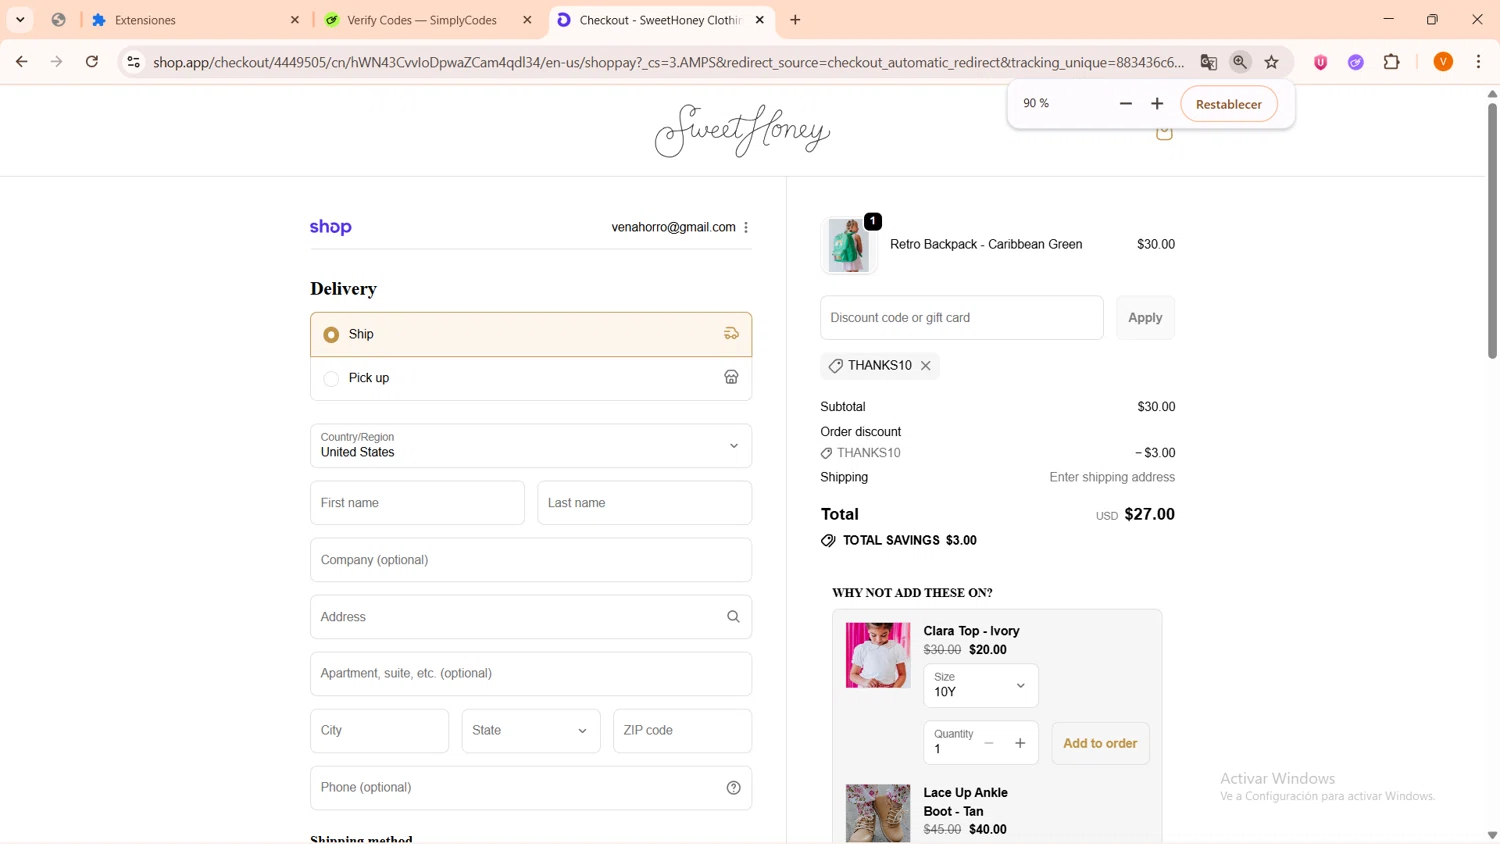Click the browser forward arrow
Image resolution: width=1500 pixels, height=844 pixels.
pyautogui.click(x=57, y=62)
